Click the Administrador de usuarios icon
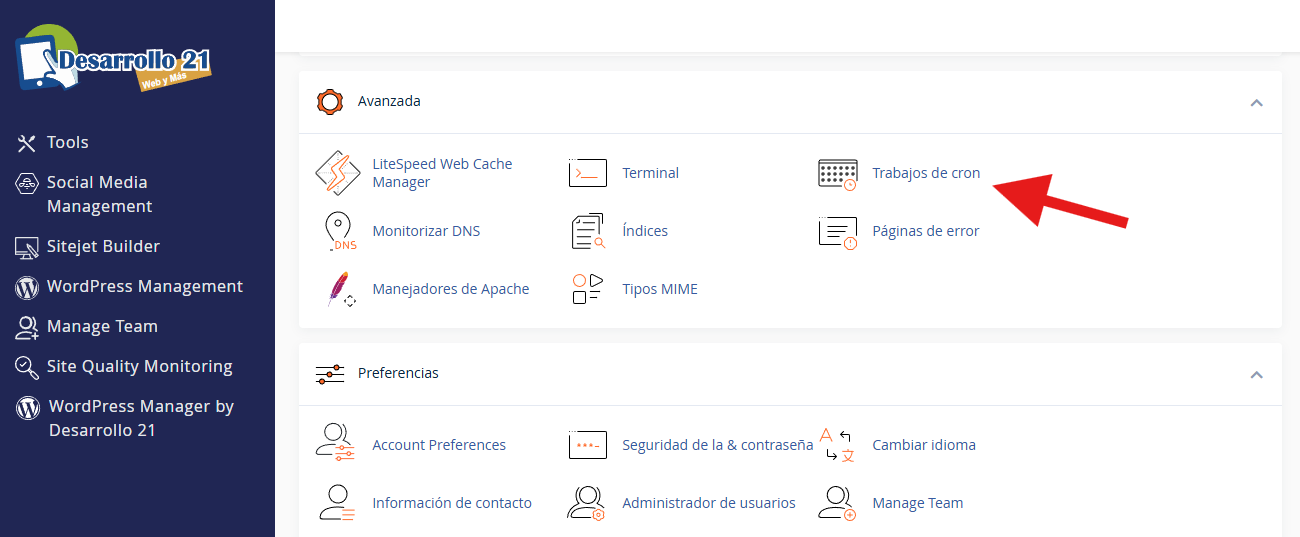 [x=587, y=503]
